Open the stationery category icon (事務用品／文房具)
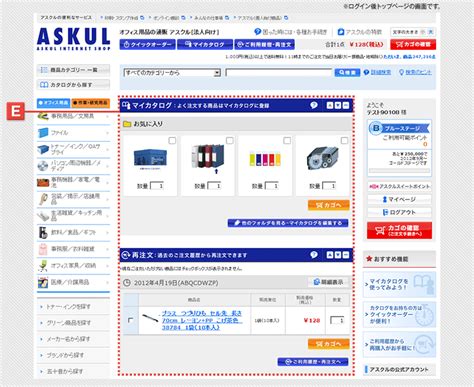This screenshot has height=387, width=474. (x=43, y=116)
